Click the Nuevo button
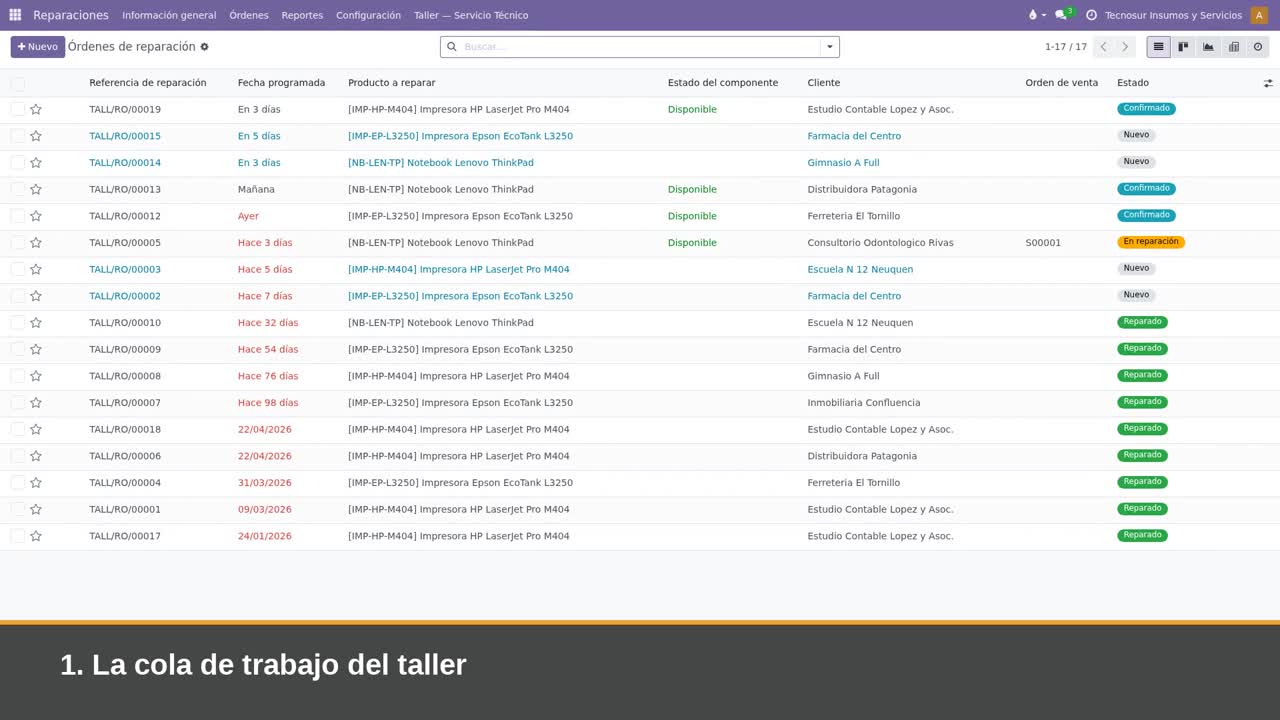The image size is (1280, 720). click(x=38, y=47)
